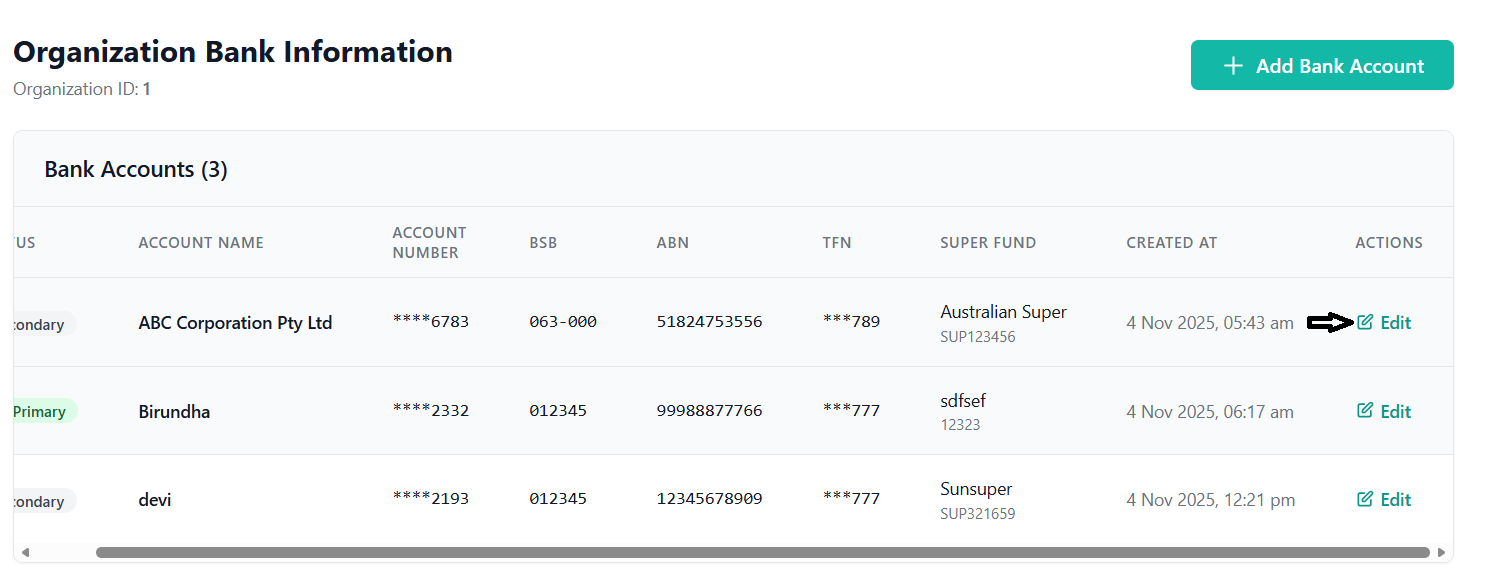Select the Birundha account name cell
Screen dimensions: 1485x573
[x=174, y=411]
